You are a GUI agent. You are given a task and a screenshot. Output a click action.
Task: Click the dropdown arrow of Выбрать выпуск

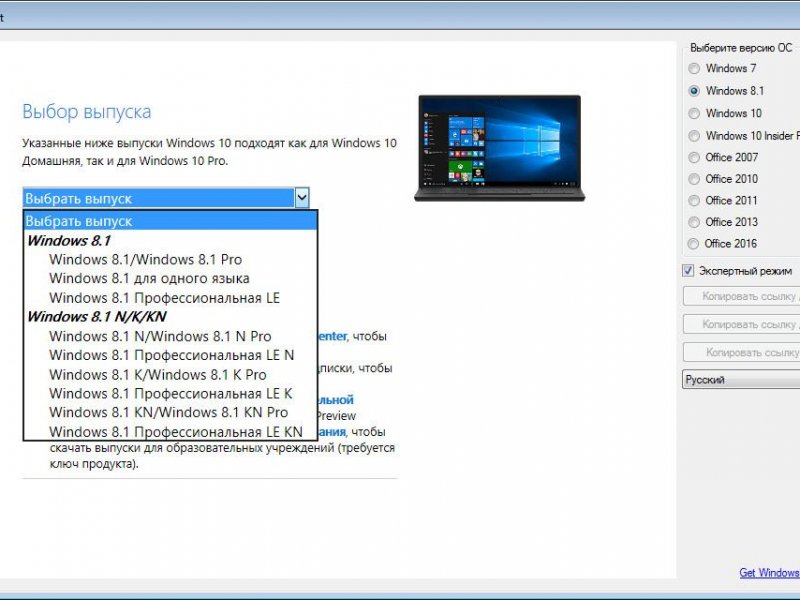click(302, 198)
